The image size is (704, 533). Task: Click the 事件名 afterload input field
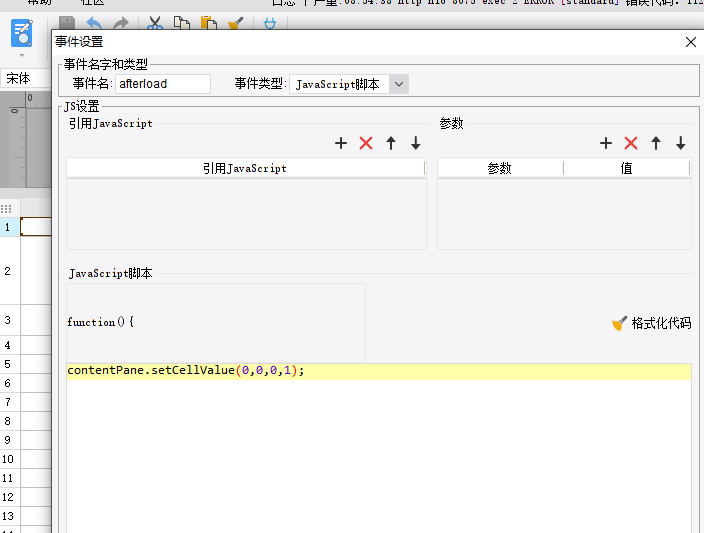[x=163, y=84]
